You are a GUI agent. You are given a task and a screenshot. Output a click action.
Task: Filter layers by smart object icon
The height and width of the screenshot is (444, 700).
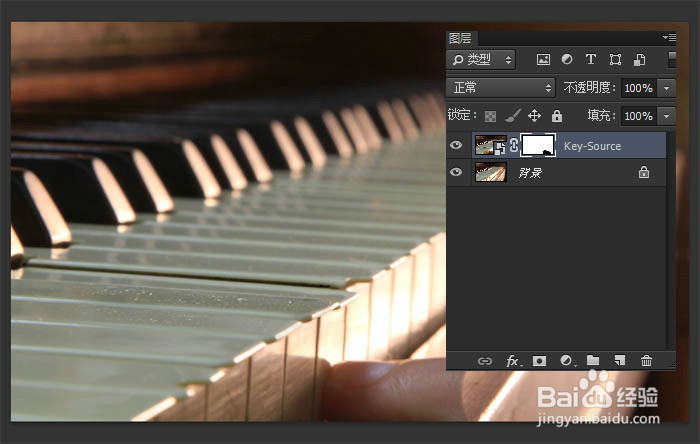tap(639, 59)
